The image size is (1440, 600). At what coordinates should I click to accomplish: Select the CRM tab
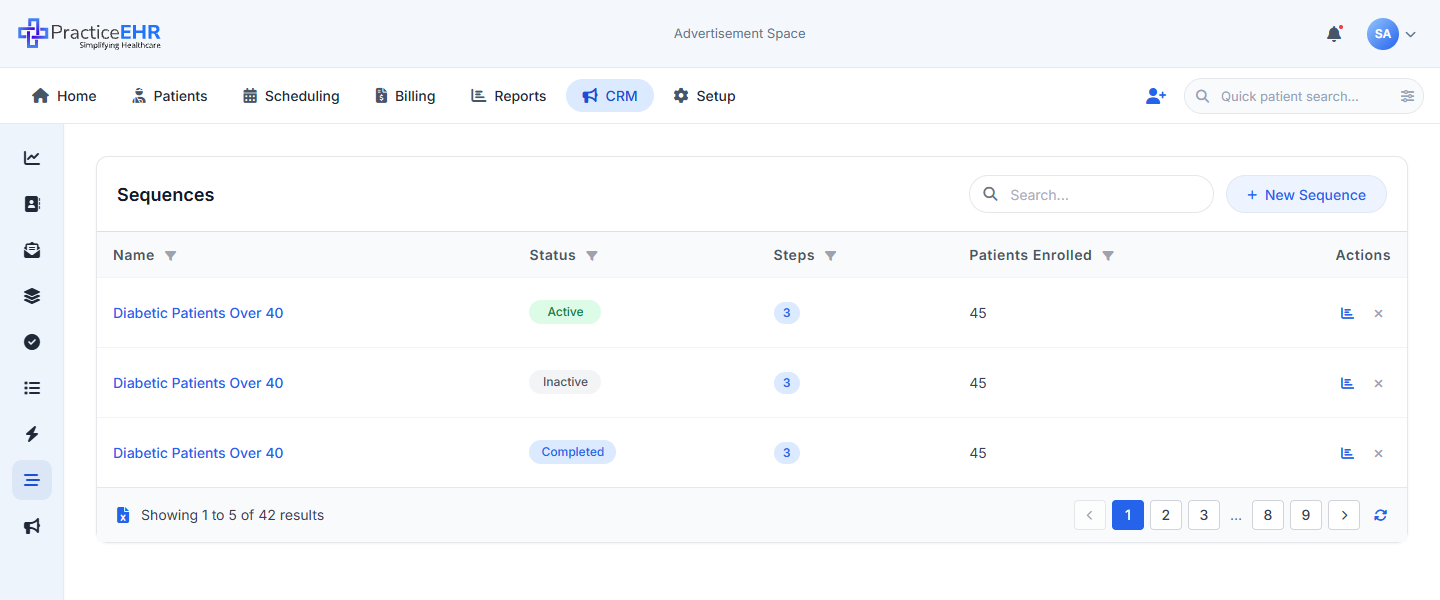(610, 96)
